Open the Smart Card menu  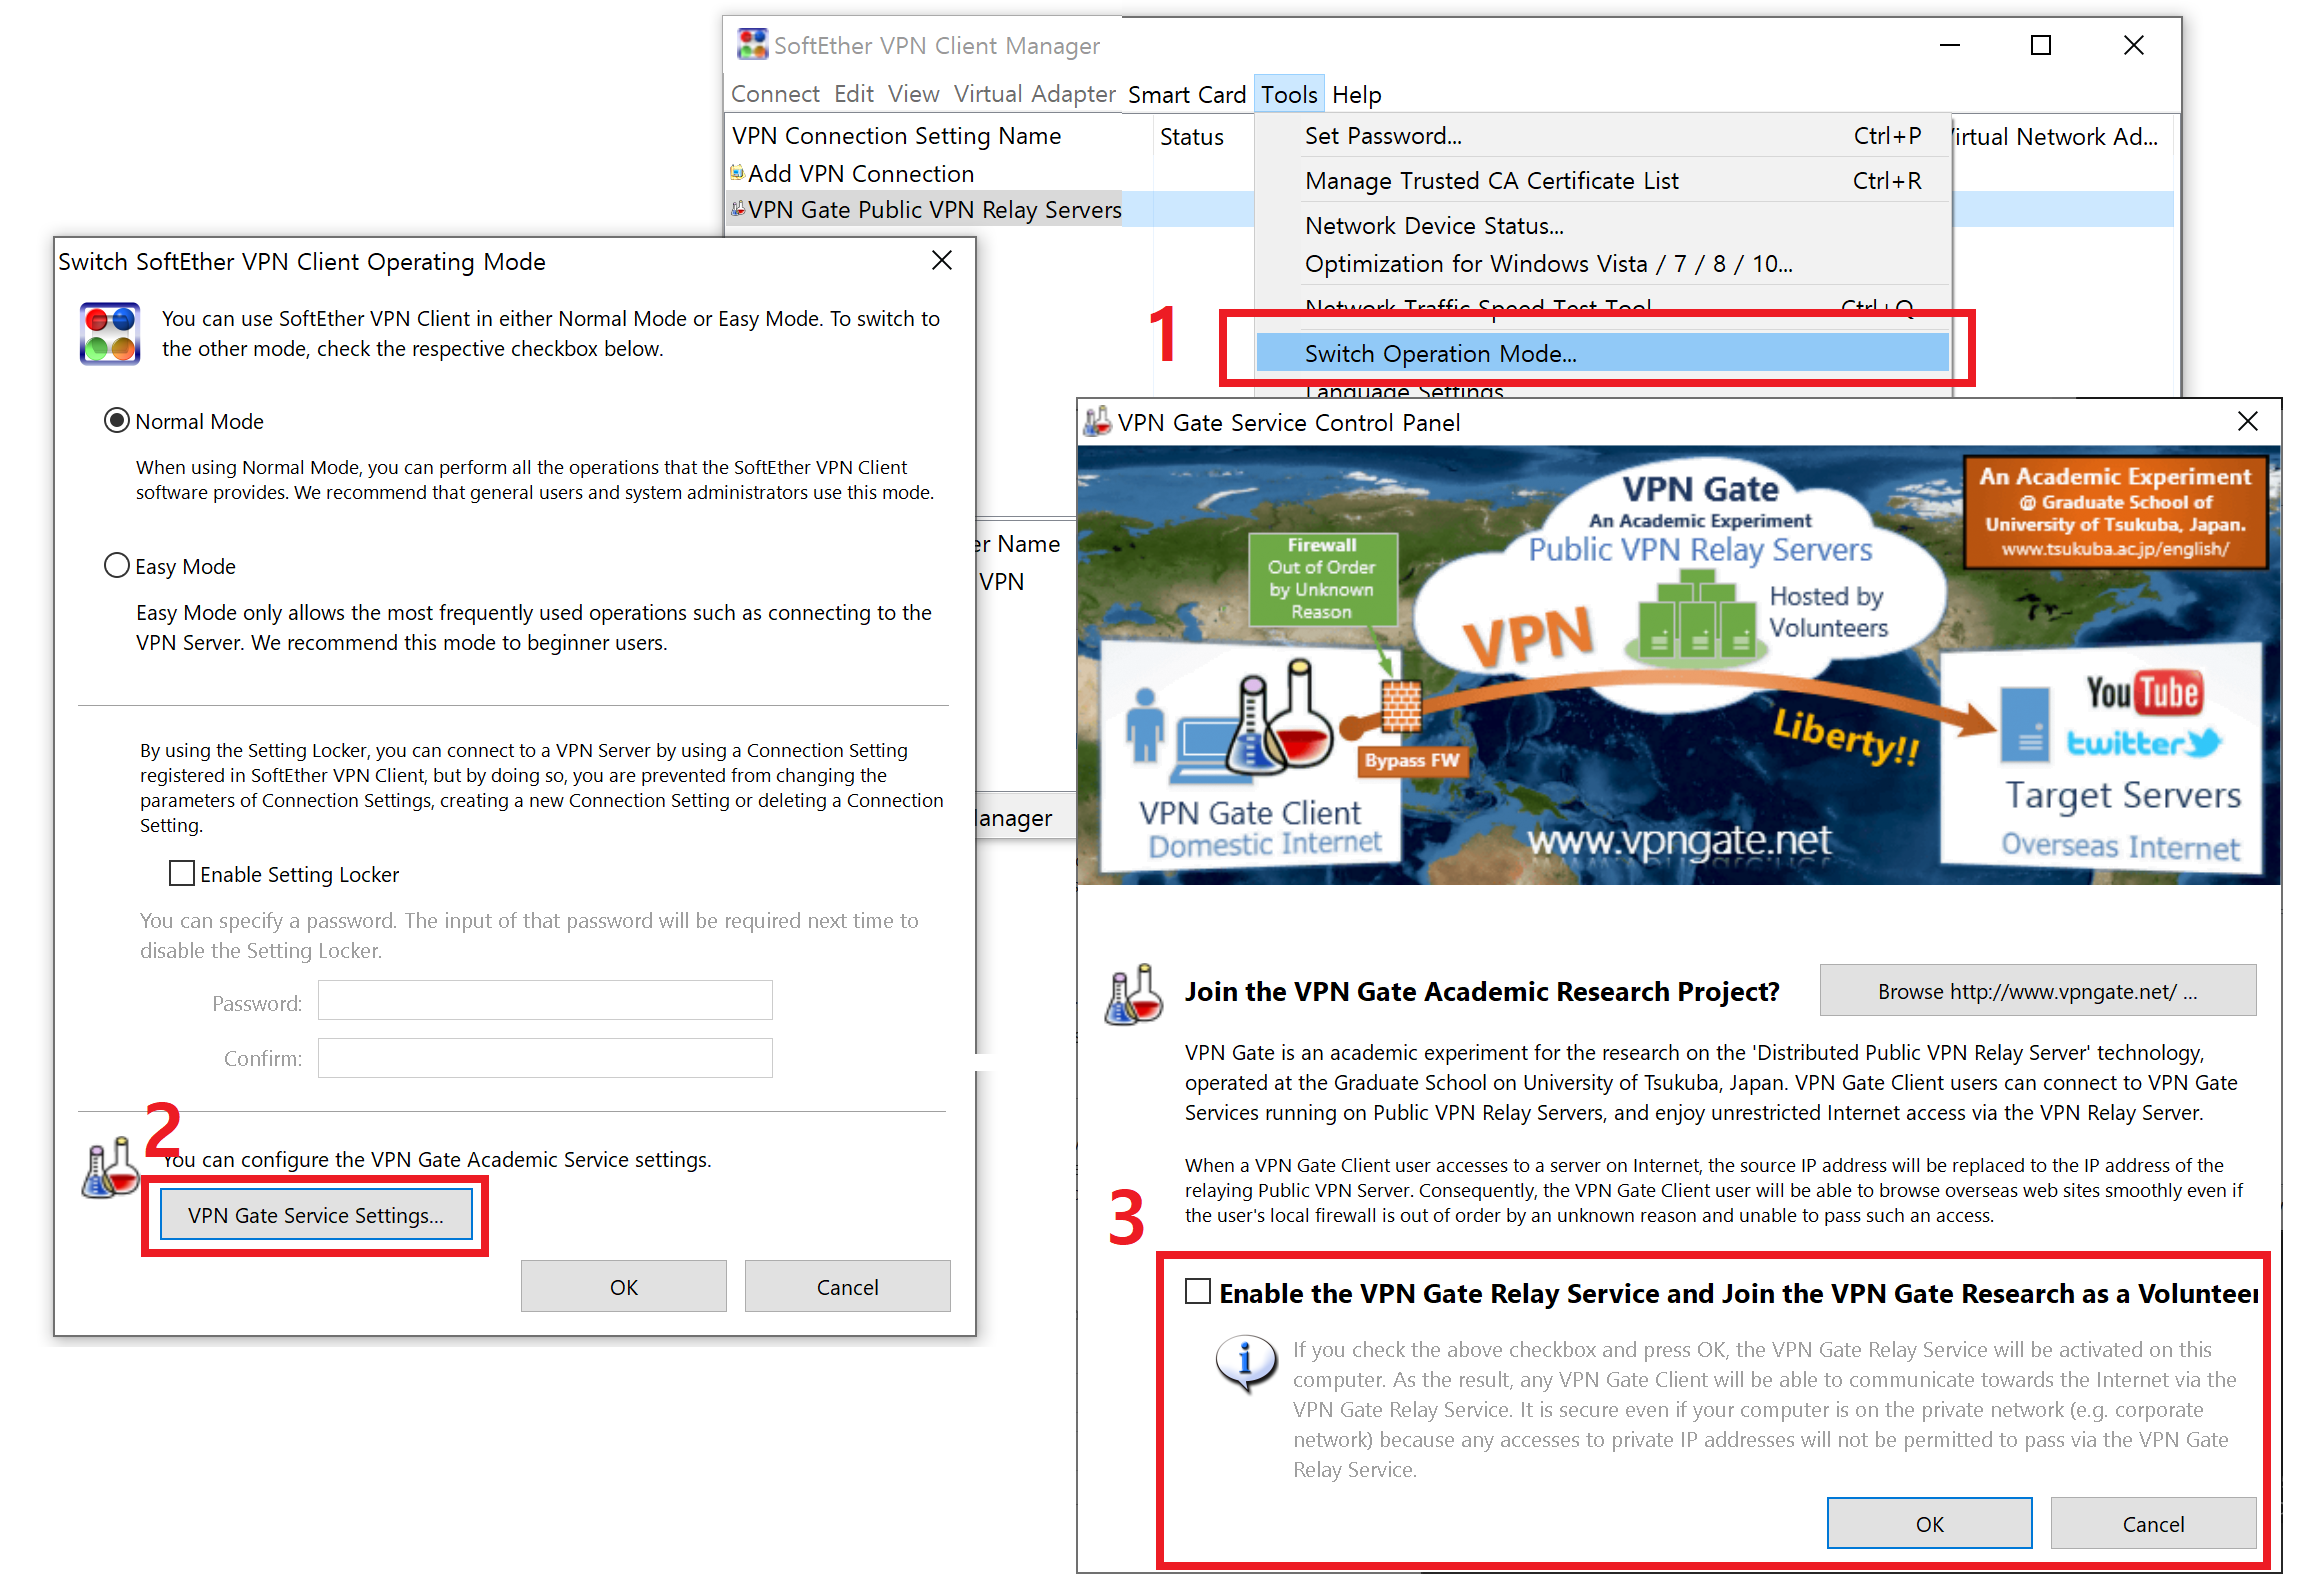pos(1187,95)
